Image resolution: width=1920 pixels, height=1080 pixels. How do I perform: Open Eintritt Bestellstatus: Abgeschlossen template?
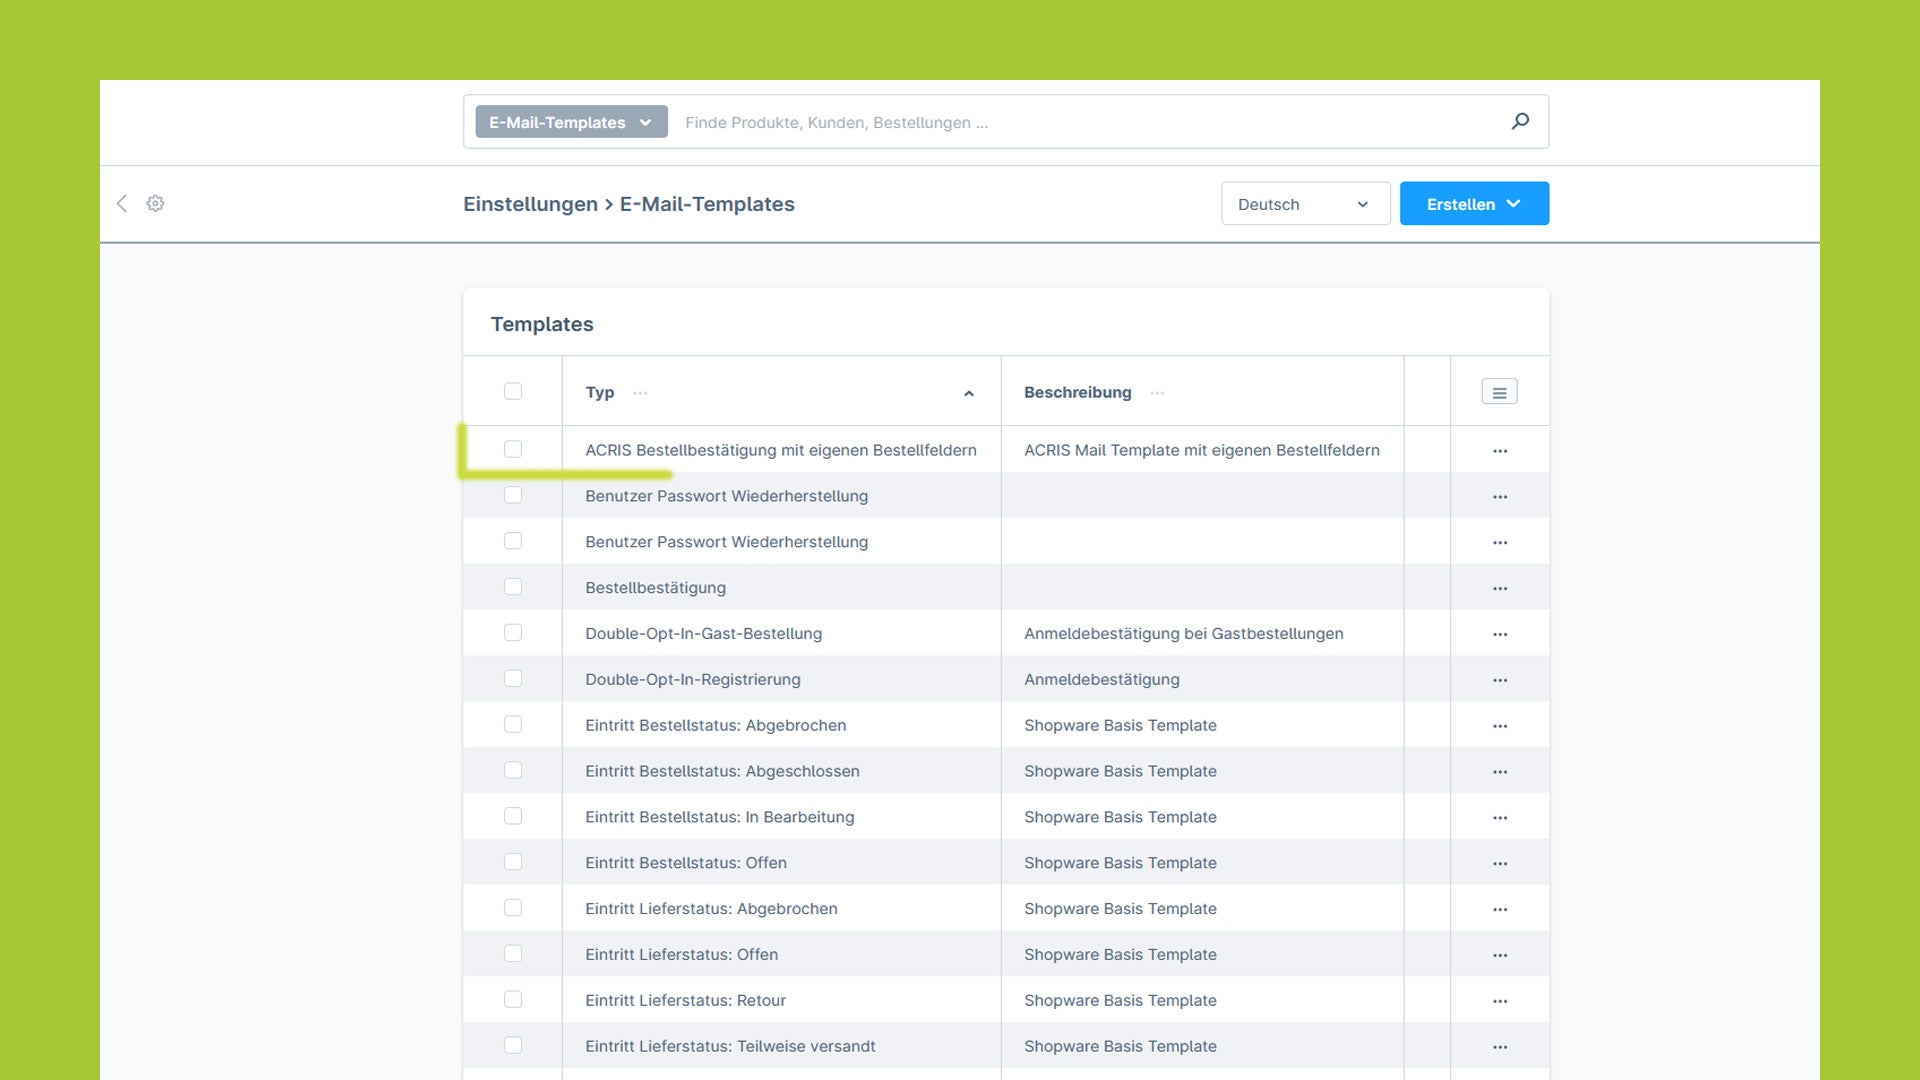coord(722,772)
